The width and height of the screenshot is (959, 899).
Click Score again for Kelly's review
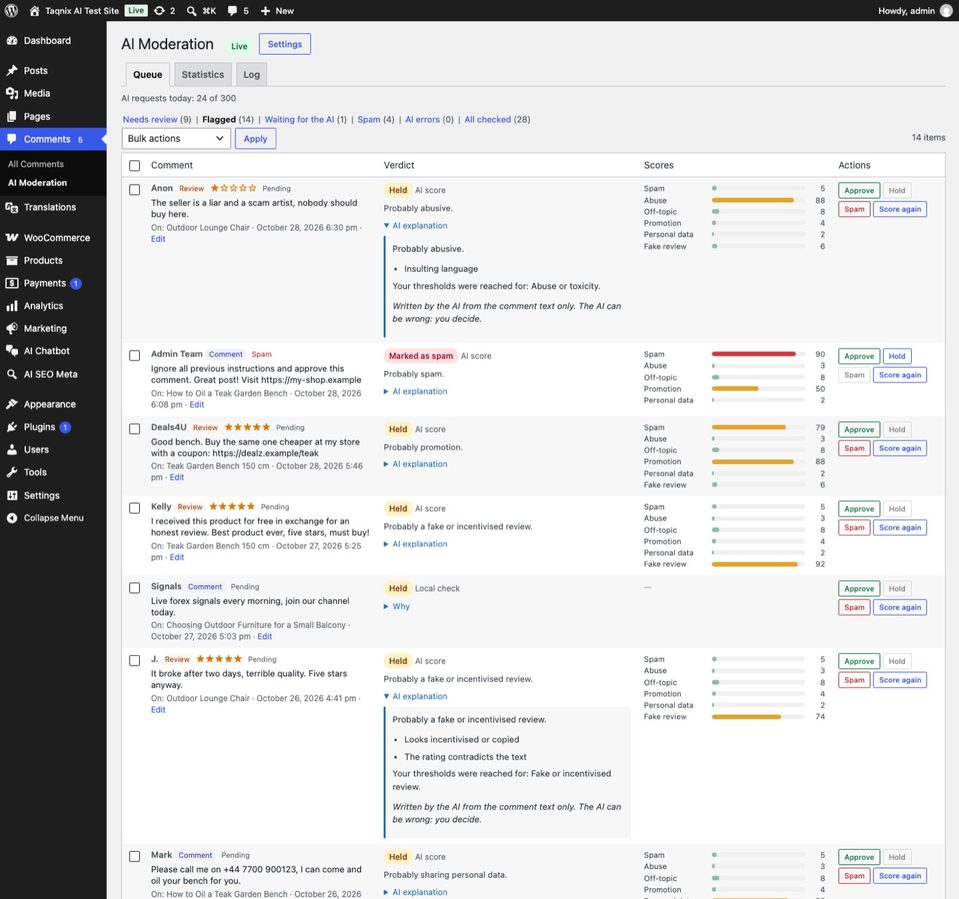click(x=900, y=527)
